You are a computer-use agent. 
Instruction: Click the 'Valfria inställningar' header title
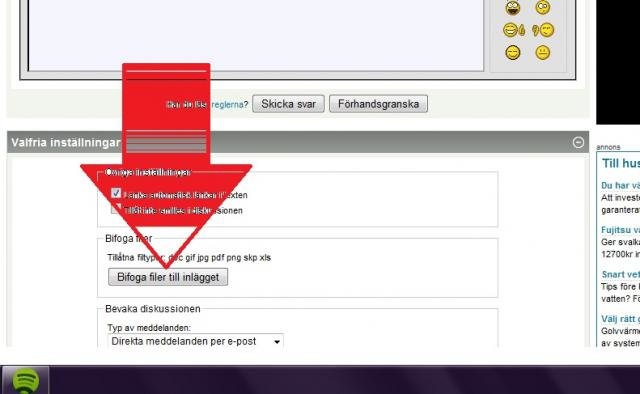(x=65, y=142)
